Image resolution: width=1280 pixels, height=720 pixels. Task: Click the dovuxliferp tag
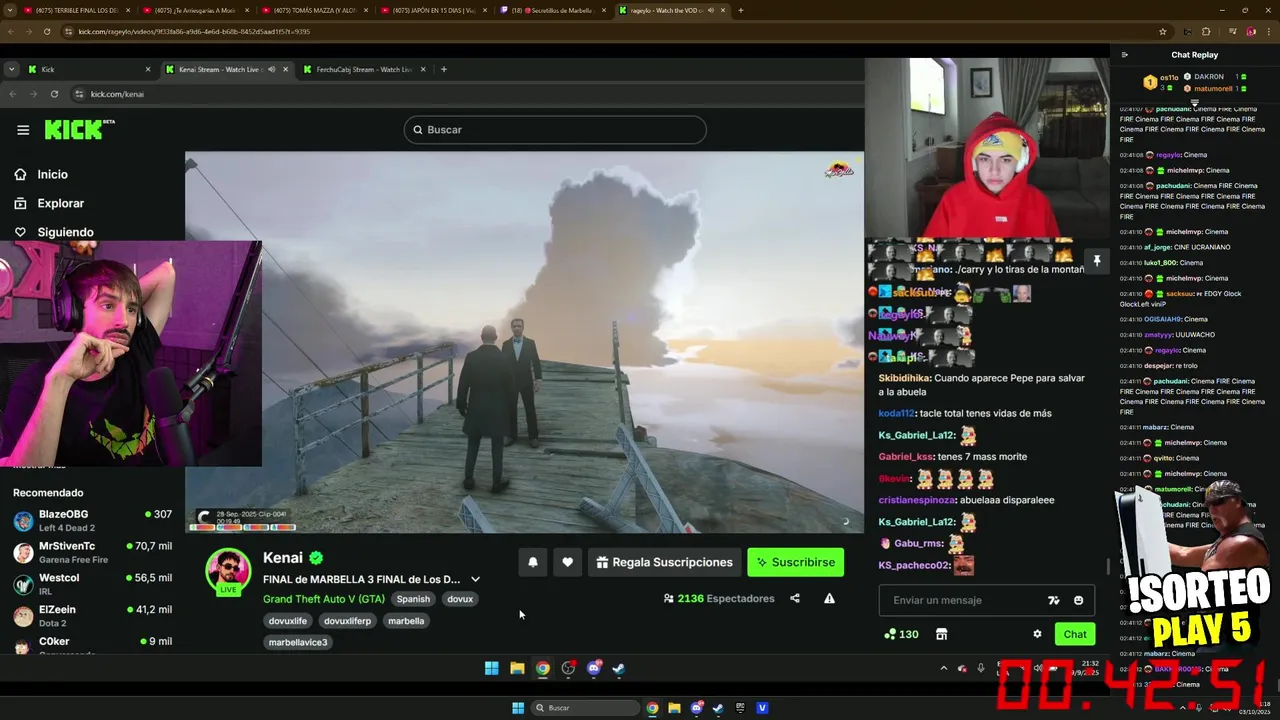tap(348, 621)
